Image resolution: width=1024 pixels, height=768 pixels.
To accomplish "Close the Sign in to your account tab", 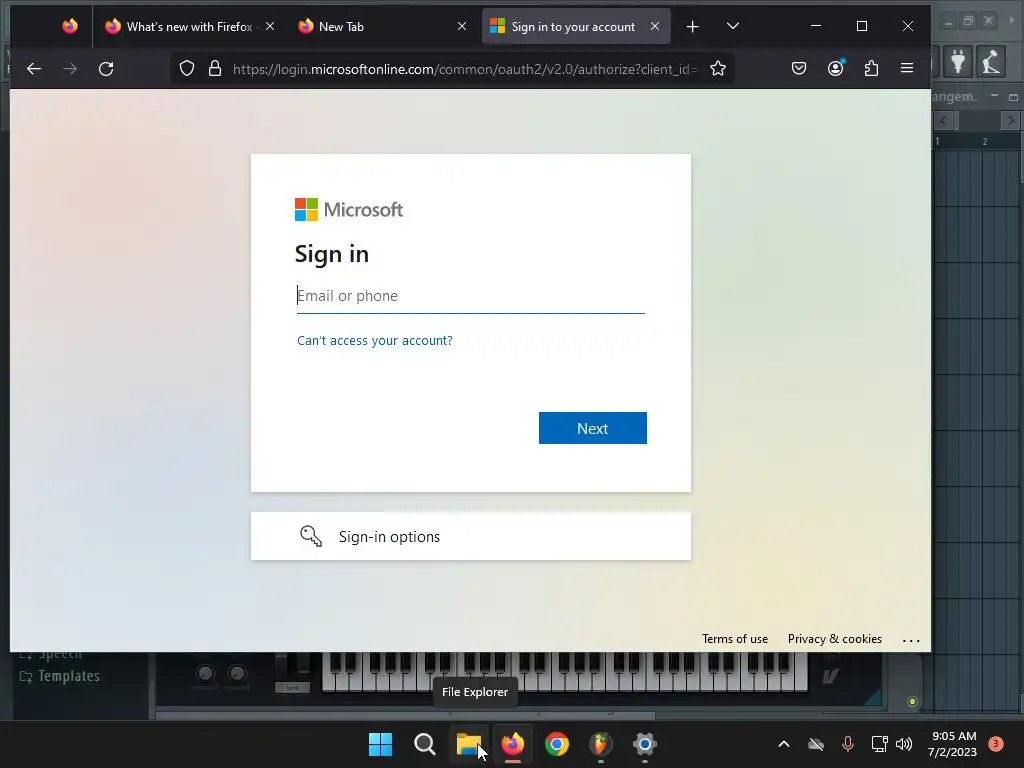I will coord(655,26).
